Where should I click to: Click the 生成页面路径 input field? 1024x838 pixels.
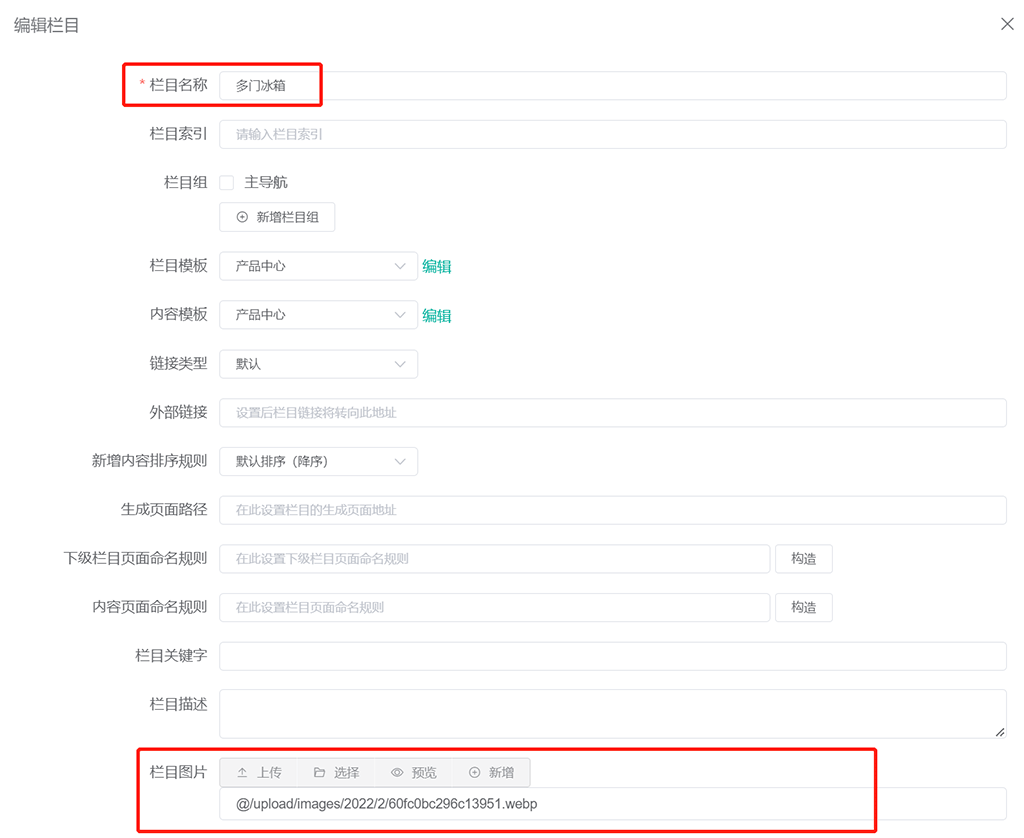(612, 510)
